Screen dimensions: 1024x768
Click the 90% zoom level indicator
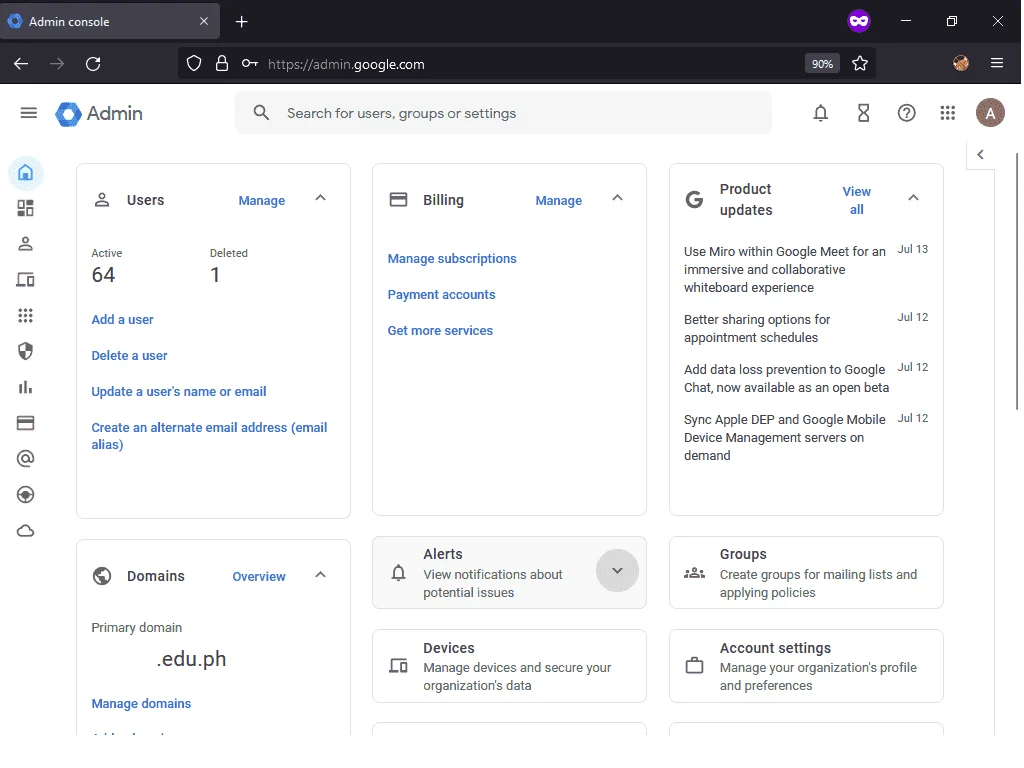pos(822,64)
